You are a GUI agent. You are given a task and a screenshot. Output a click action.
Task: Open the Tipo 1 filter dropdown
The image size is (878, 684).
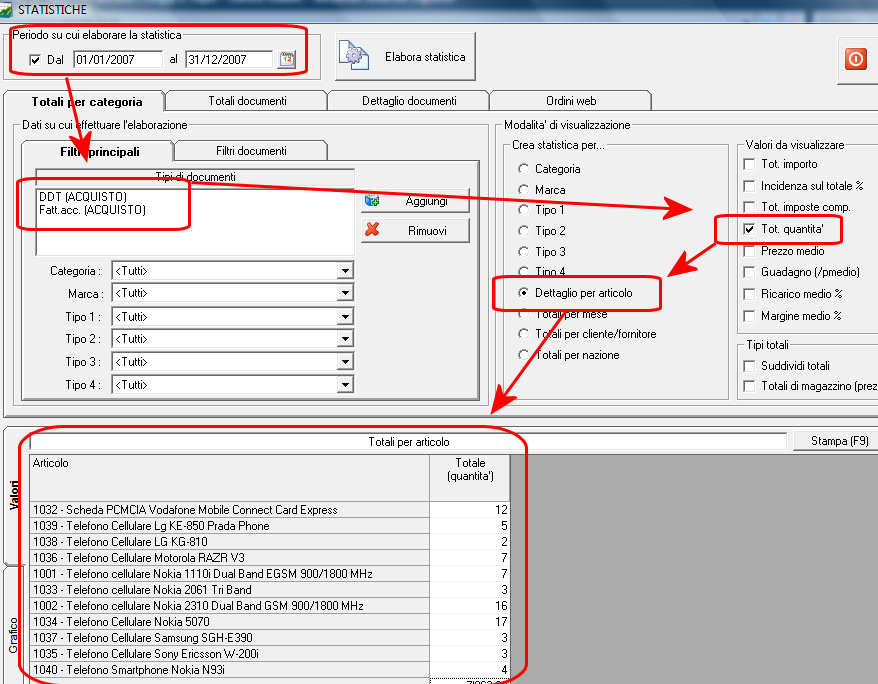pyautogui.click(x=345, y=317)
